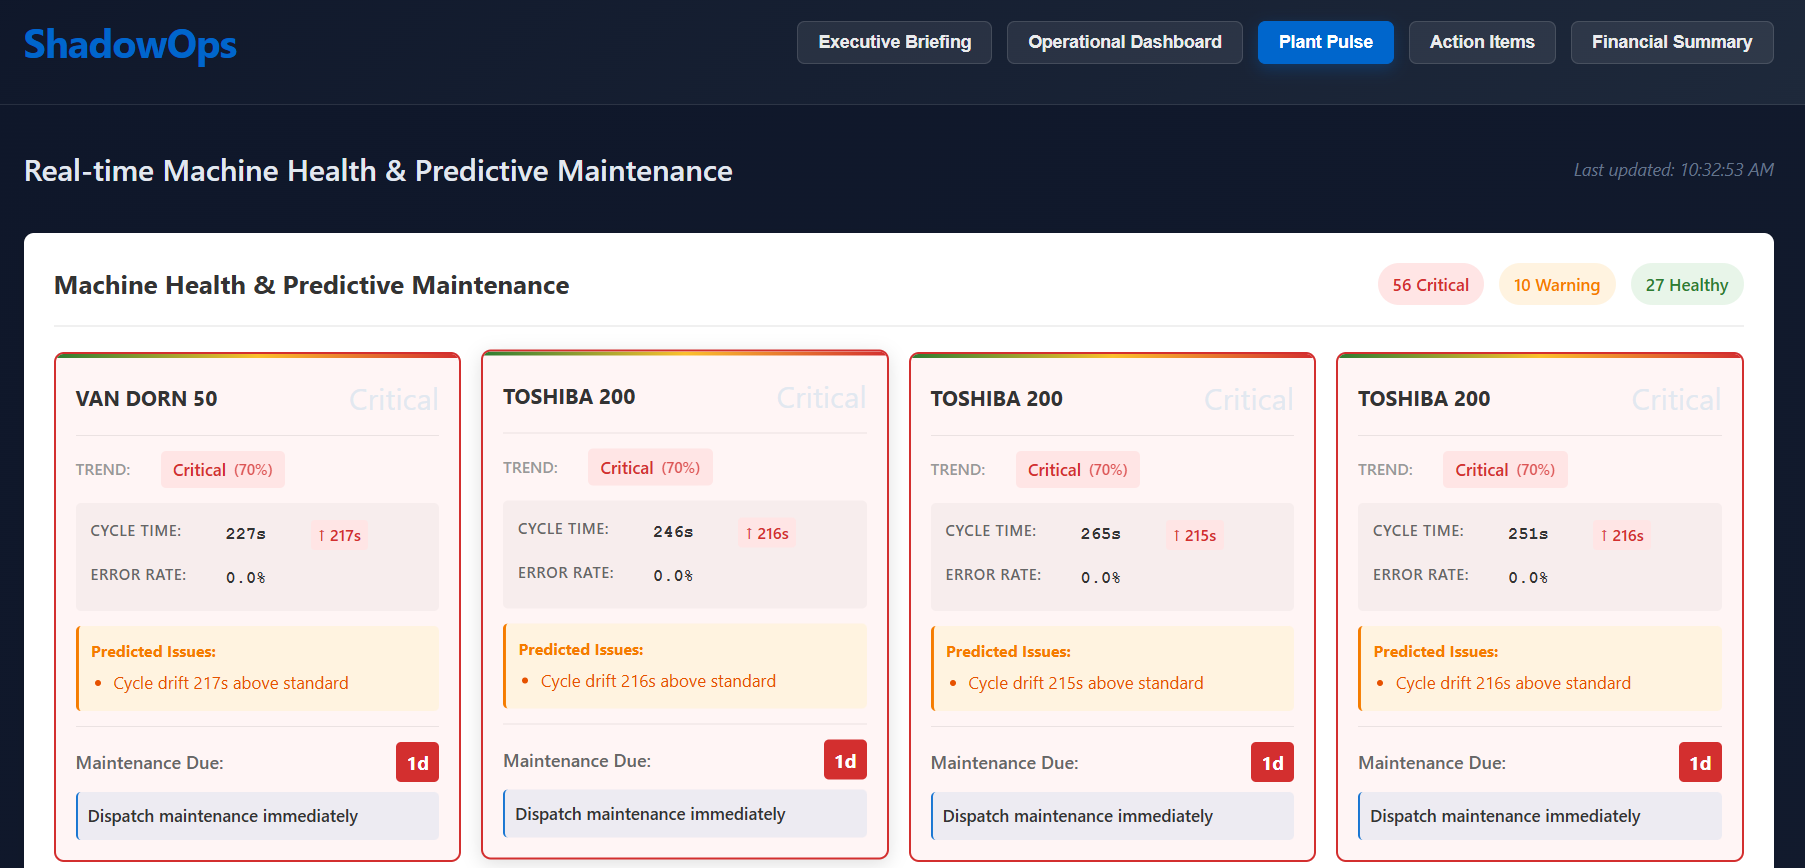This screenshot has height=868, width=1805.
Task: Switch to Operational Dashboard tab
Action: click(x=1124, y=42)
